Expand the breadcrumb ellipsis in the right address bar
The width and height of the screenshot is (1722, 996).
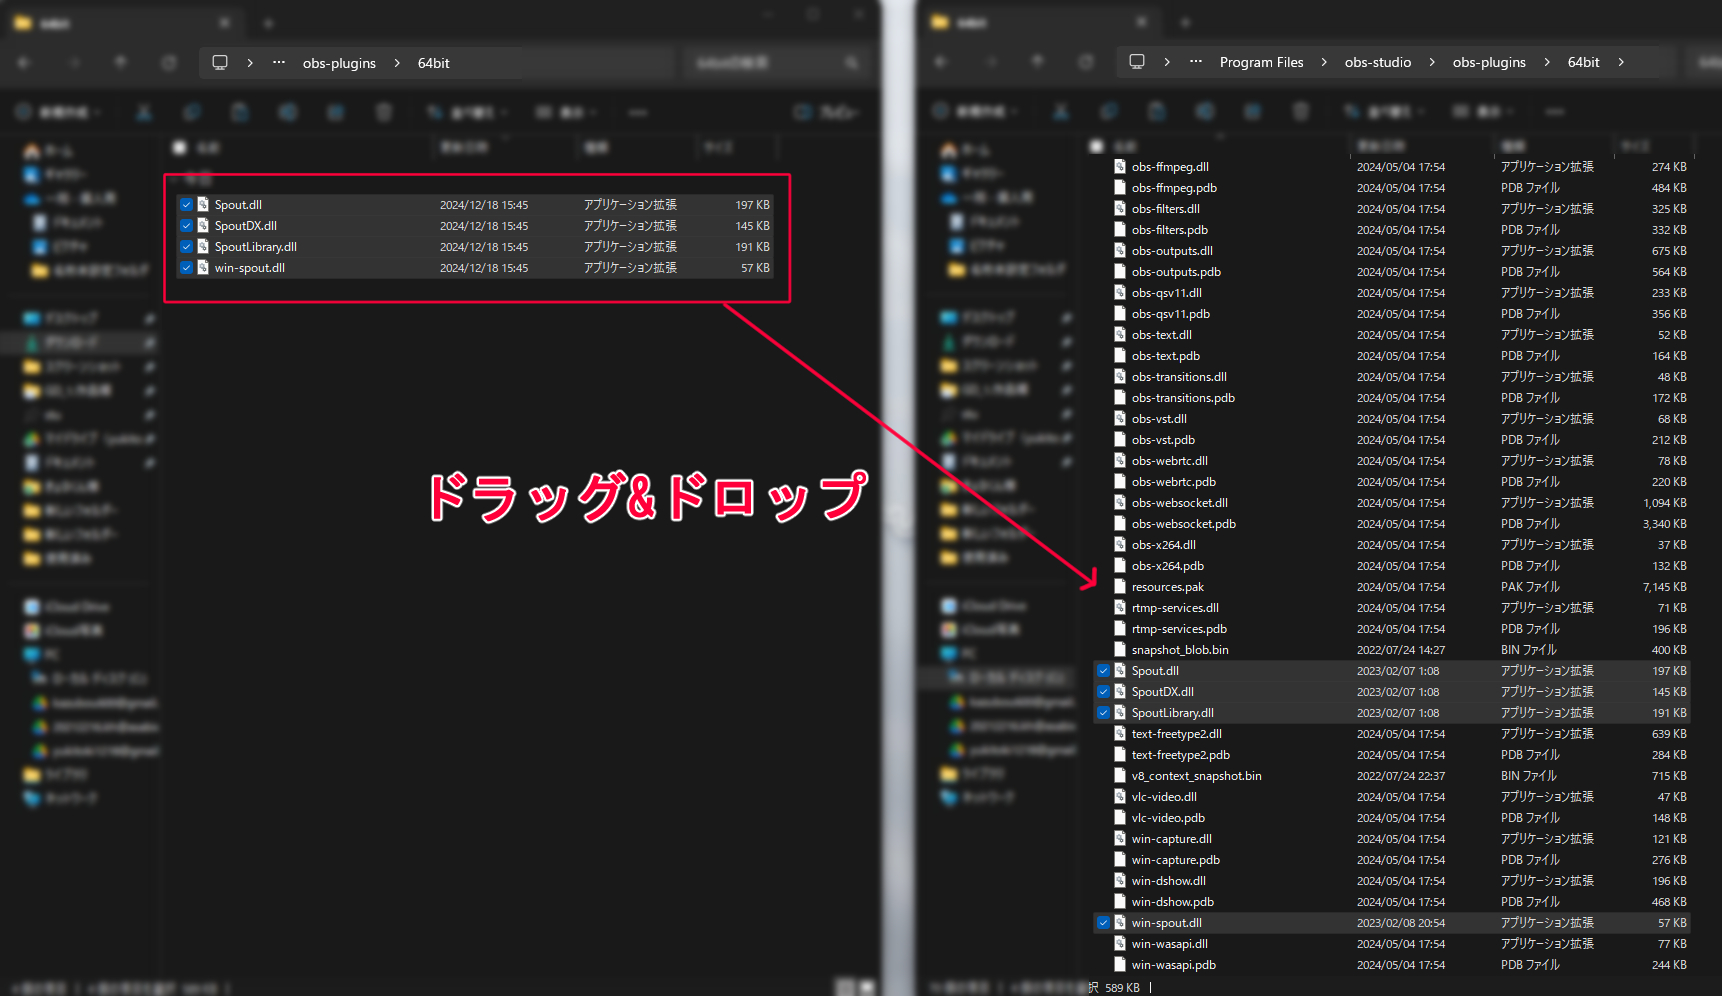coord(1196,62)
